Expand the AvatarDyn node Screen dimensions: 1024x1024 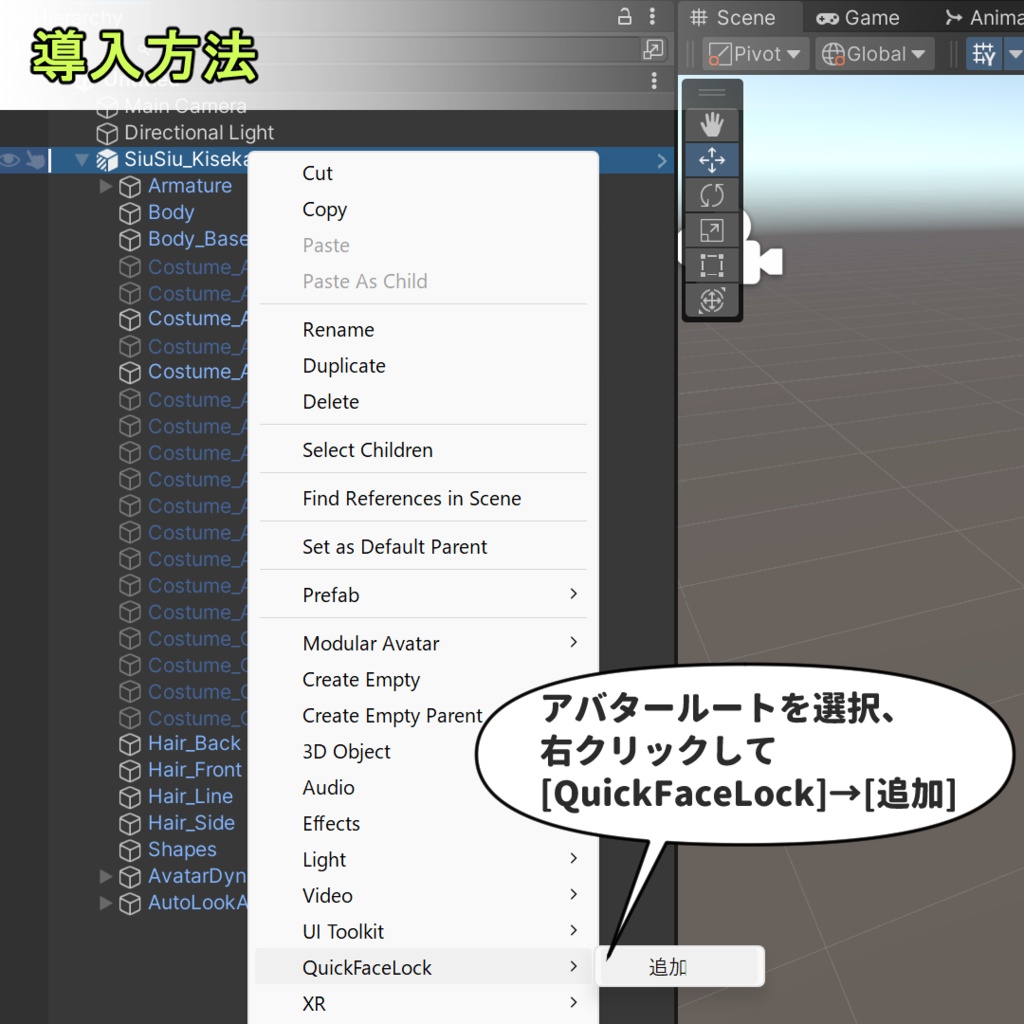pos(105,876)
